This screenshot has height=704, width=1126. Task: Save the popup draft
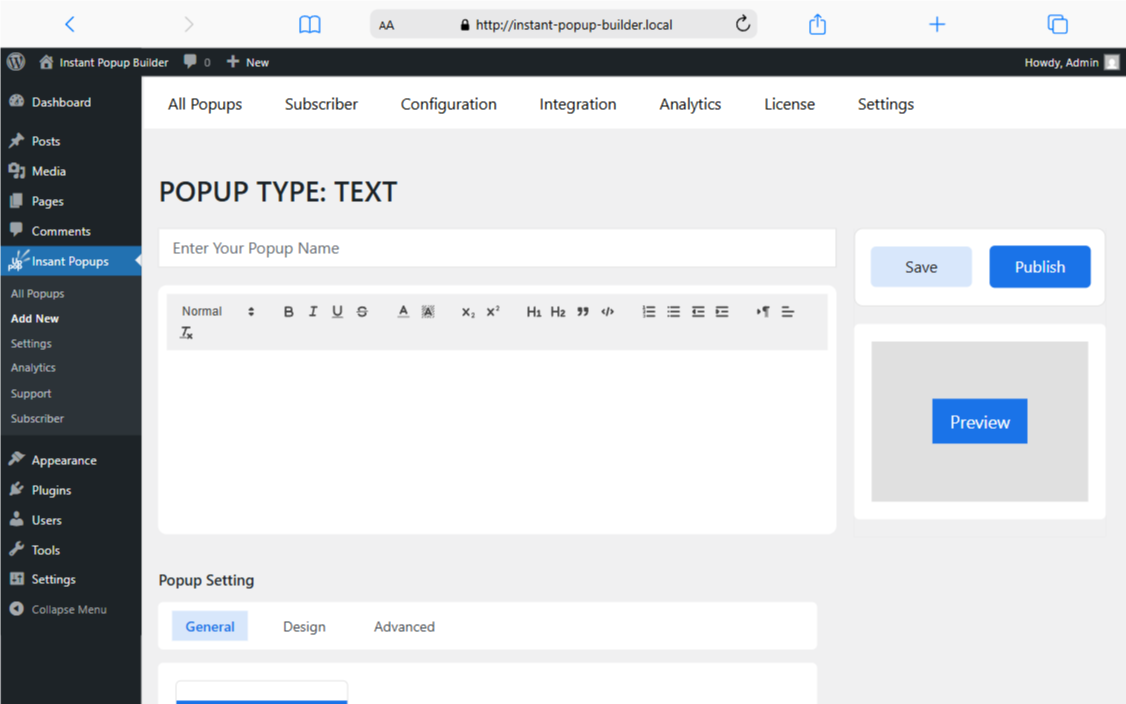pyautogui.click(x=921, y=267)
